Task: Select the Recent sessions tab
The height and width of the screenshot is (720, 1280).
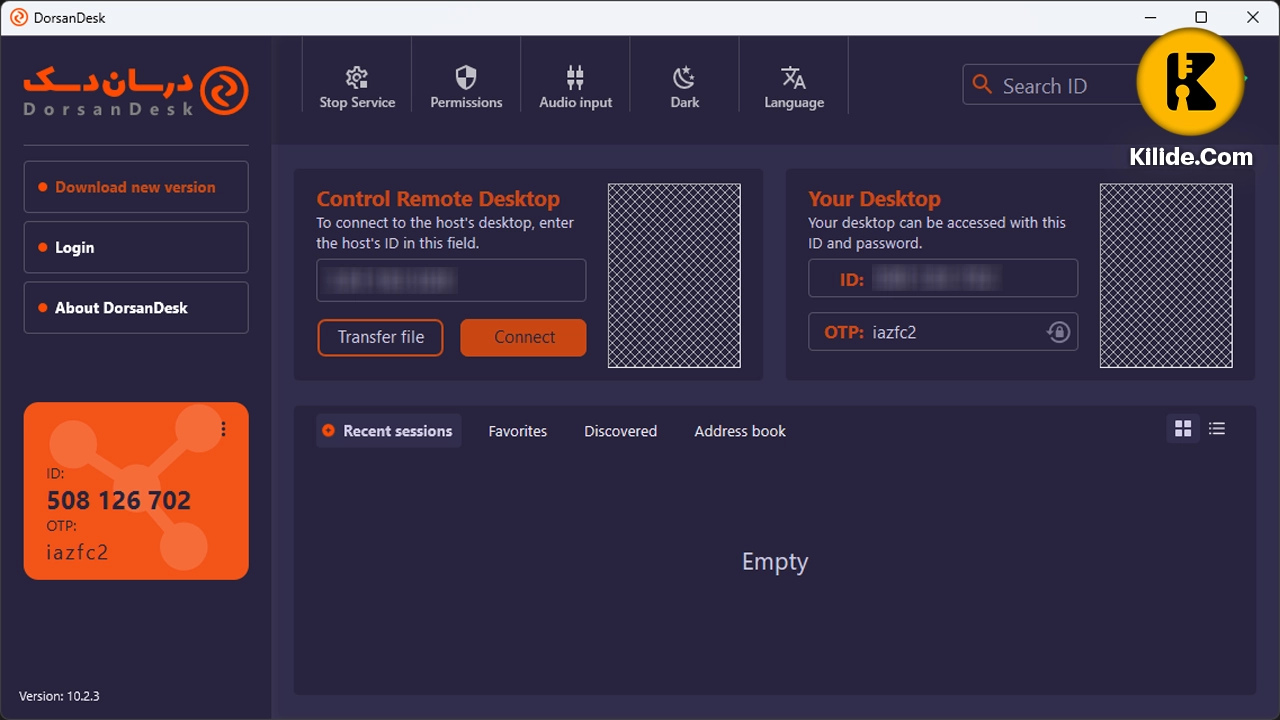Action: pos(388,431)
